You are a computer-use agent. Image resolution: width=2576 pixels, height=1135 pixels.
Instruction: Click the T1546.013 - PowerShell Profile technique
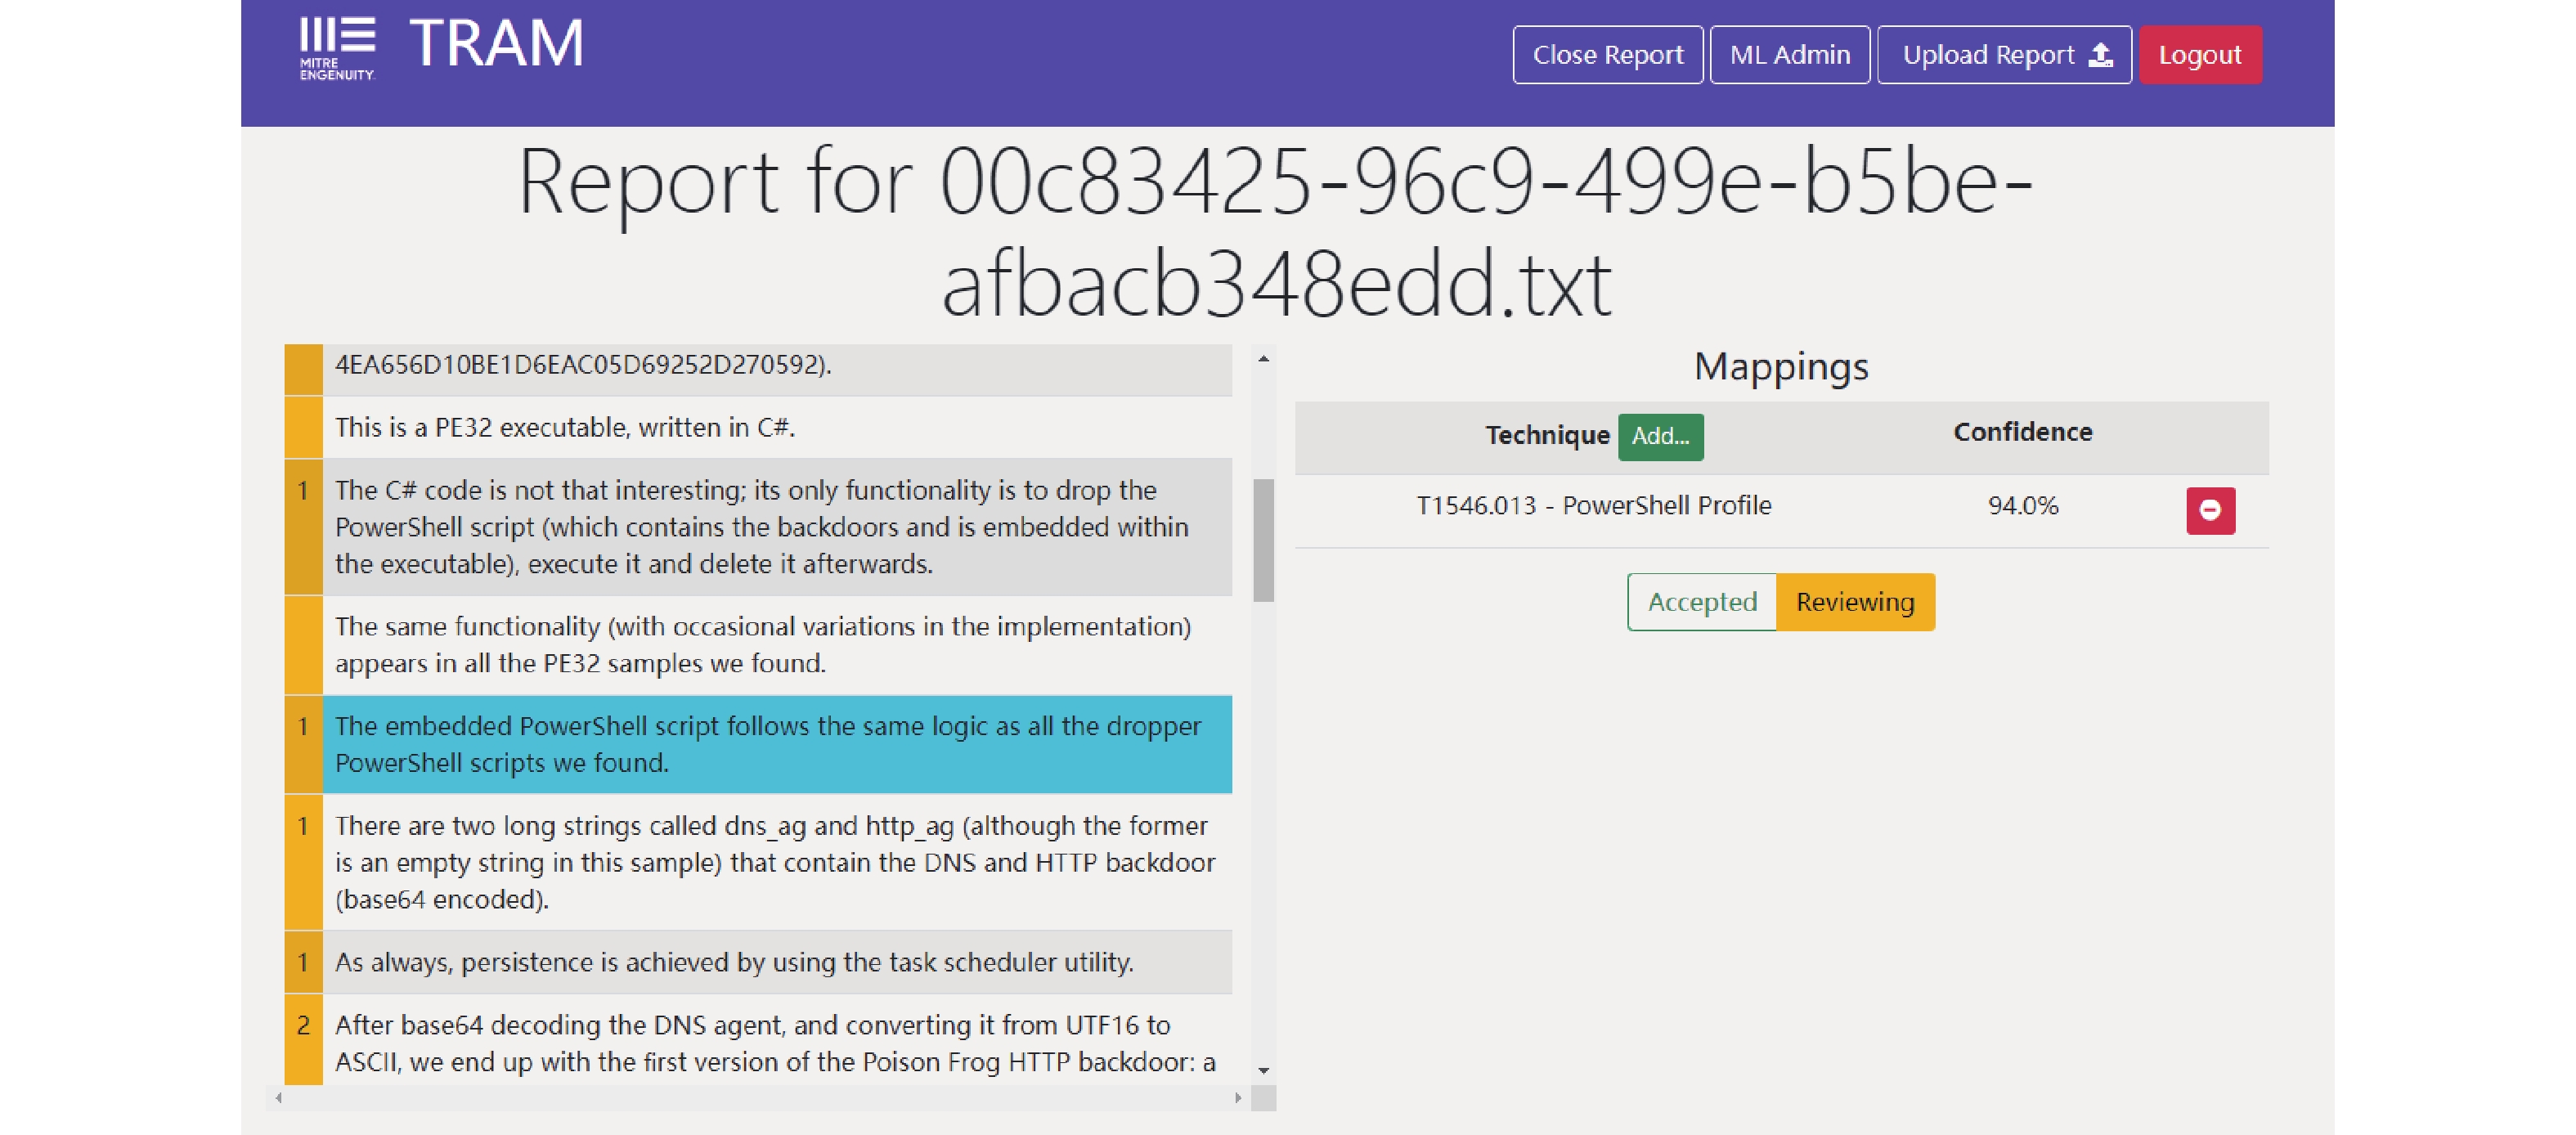tap(1593, 506)
